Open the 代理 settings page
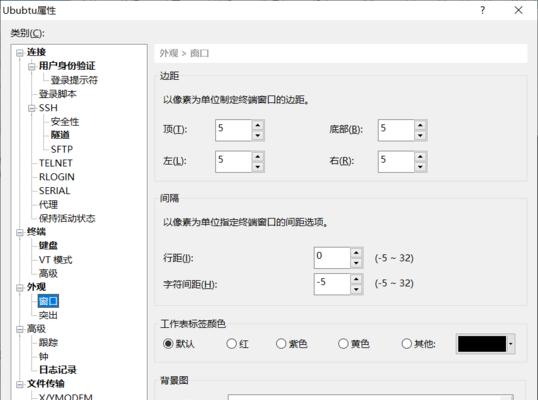538x400 pixels. (x=48, y=204)
